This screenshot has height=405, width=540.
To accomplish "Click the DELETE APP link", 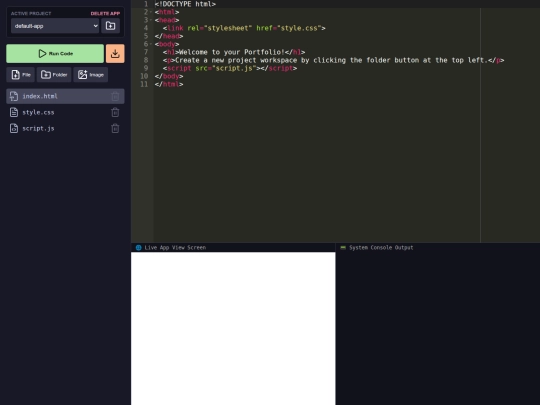I will (105, 13).
